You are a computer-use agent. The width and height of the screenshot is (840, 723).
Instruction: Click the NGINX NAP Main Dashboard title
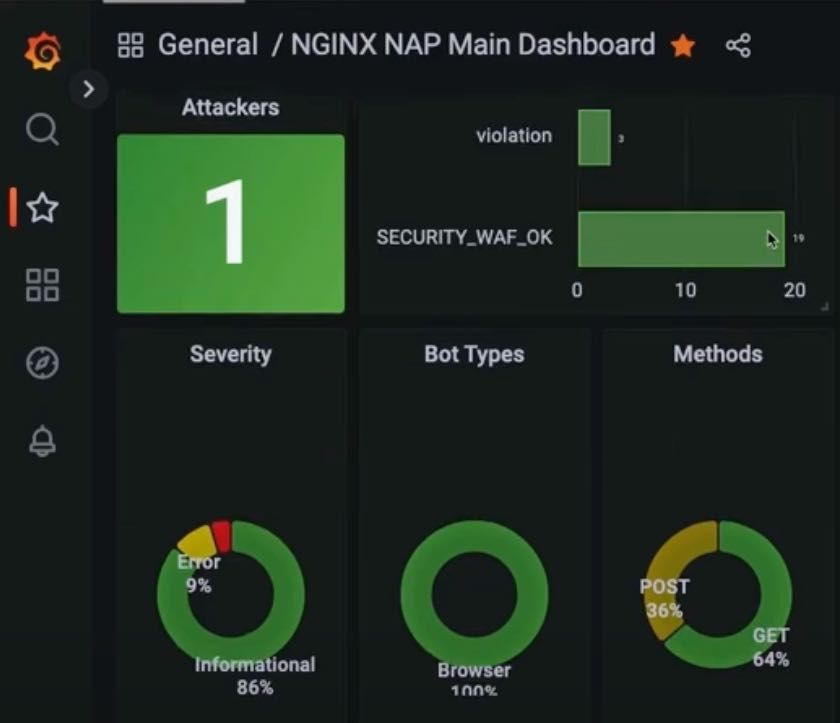pos(473,44)
